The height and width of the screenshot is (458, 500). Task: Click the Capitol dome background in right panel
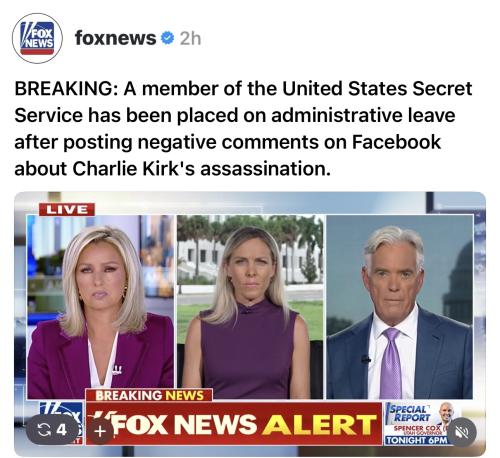point(459,283)
